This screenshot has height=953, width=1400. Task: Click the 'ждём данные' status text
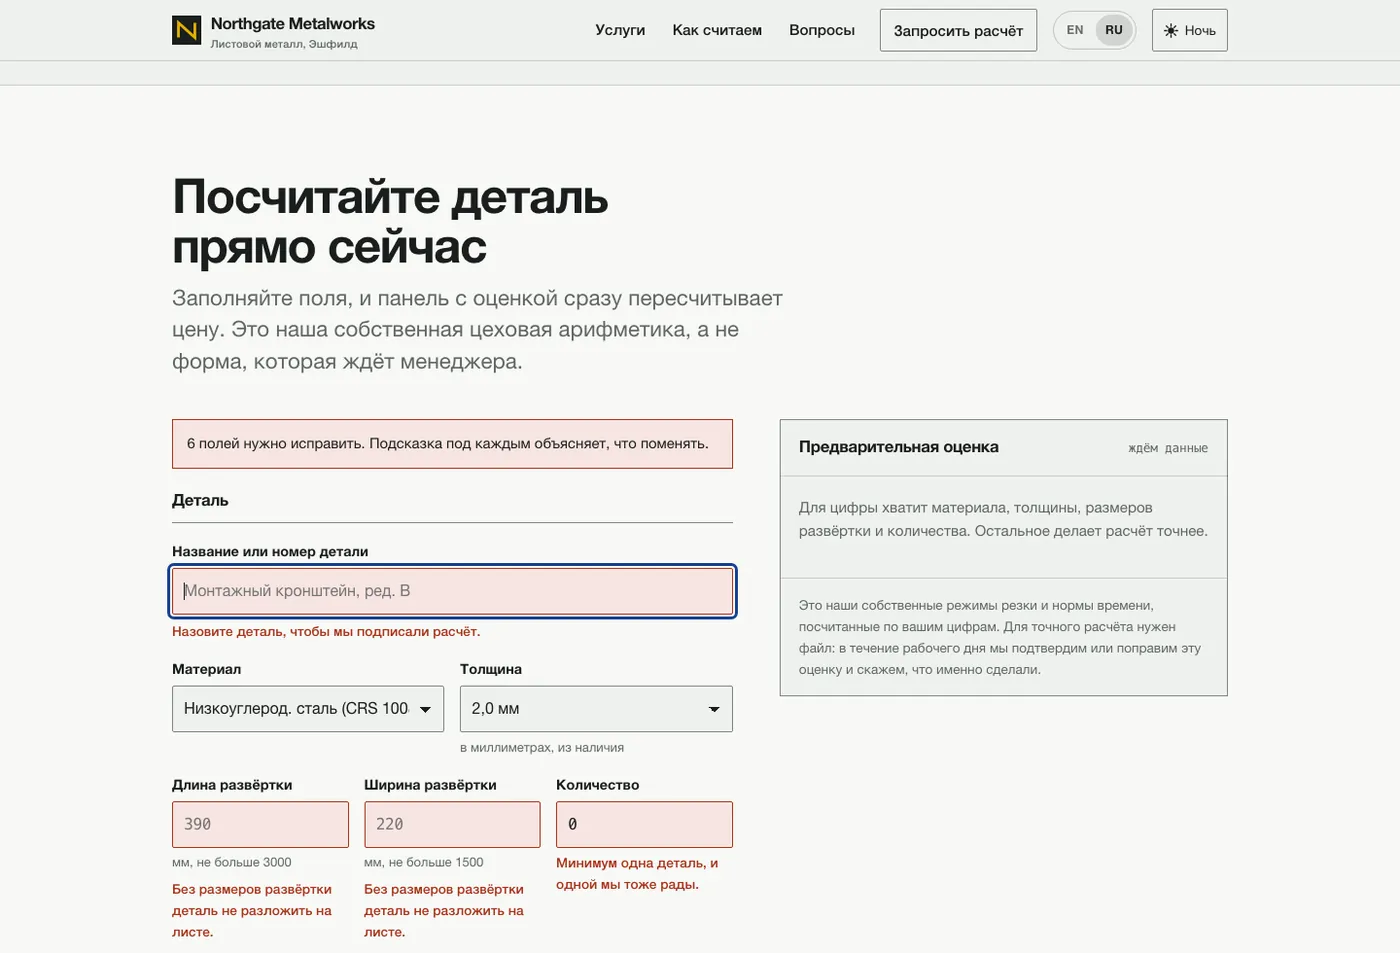click(x=1168, y=448)
